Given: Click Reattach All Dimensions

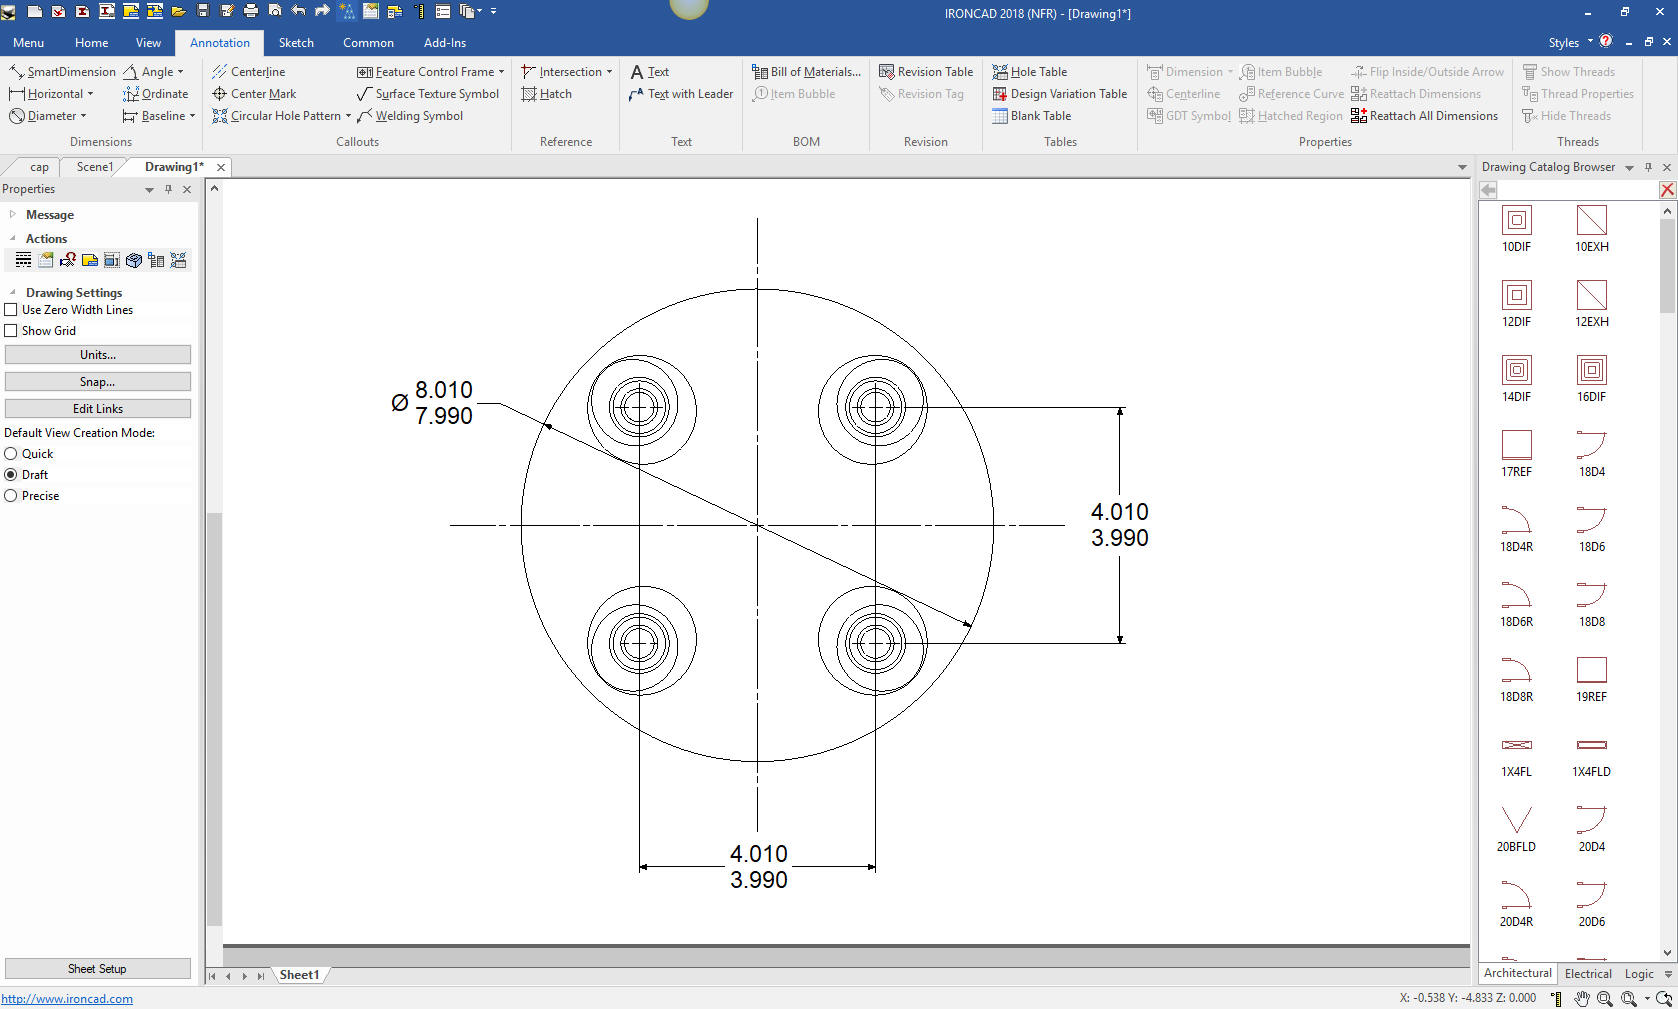Looking at the screenshot, I should tap(1424, 116).
